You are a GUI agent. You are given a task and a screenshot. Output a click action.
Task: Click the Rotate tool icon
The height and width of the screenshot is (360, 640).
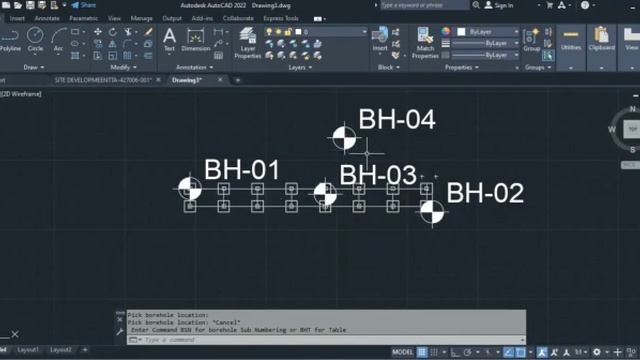113,31
